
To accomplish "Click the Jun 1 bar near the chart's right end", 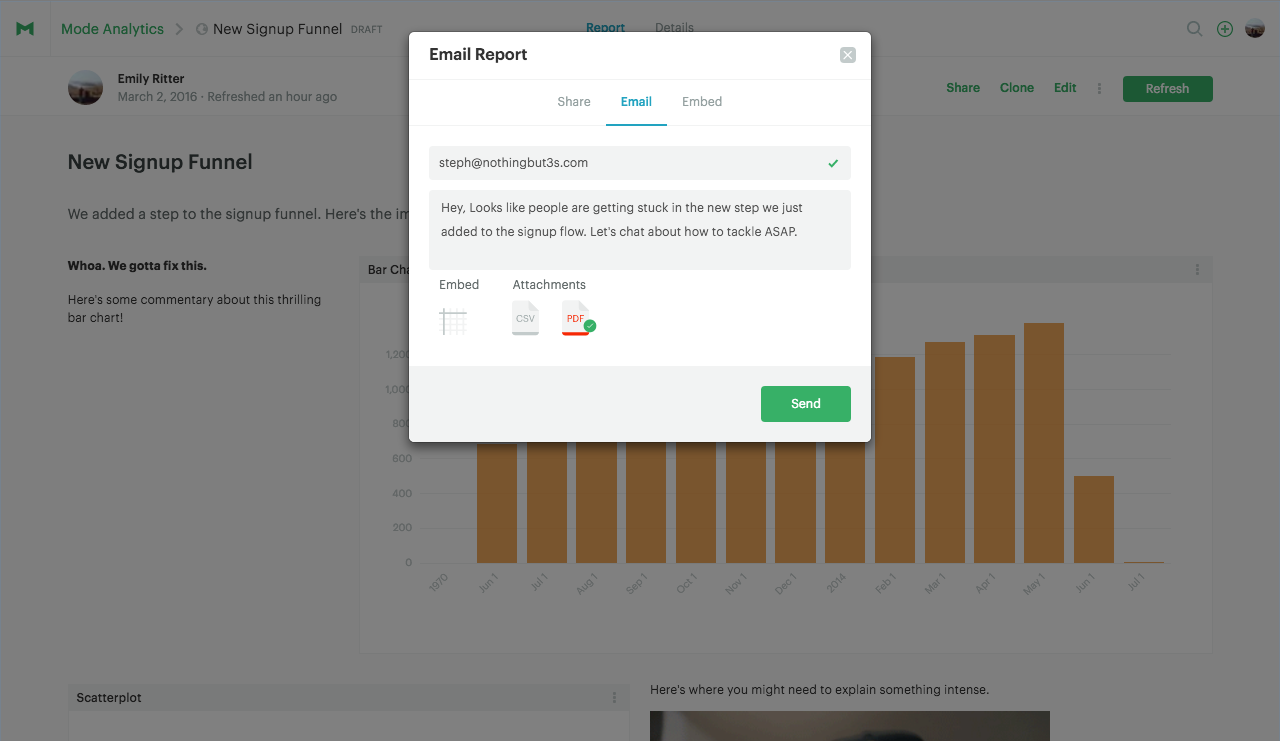I will click(x=1094, y=519).
